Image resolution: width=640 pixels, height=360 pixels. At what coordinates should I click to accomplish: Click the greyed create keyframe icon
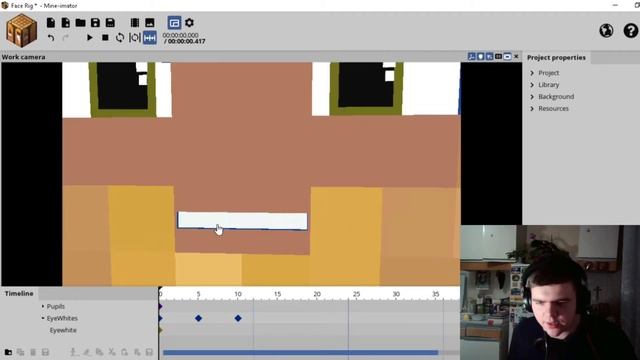(x=73, y=352)
